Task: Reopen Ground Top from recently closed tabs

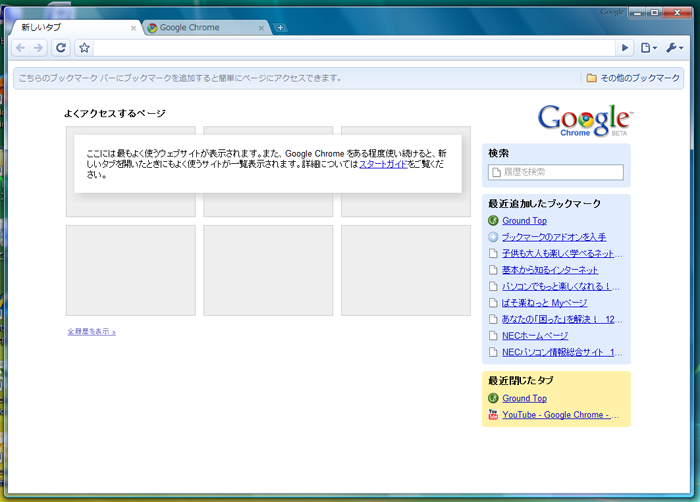Action: pos(524,398)
